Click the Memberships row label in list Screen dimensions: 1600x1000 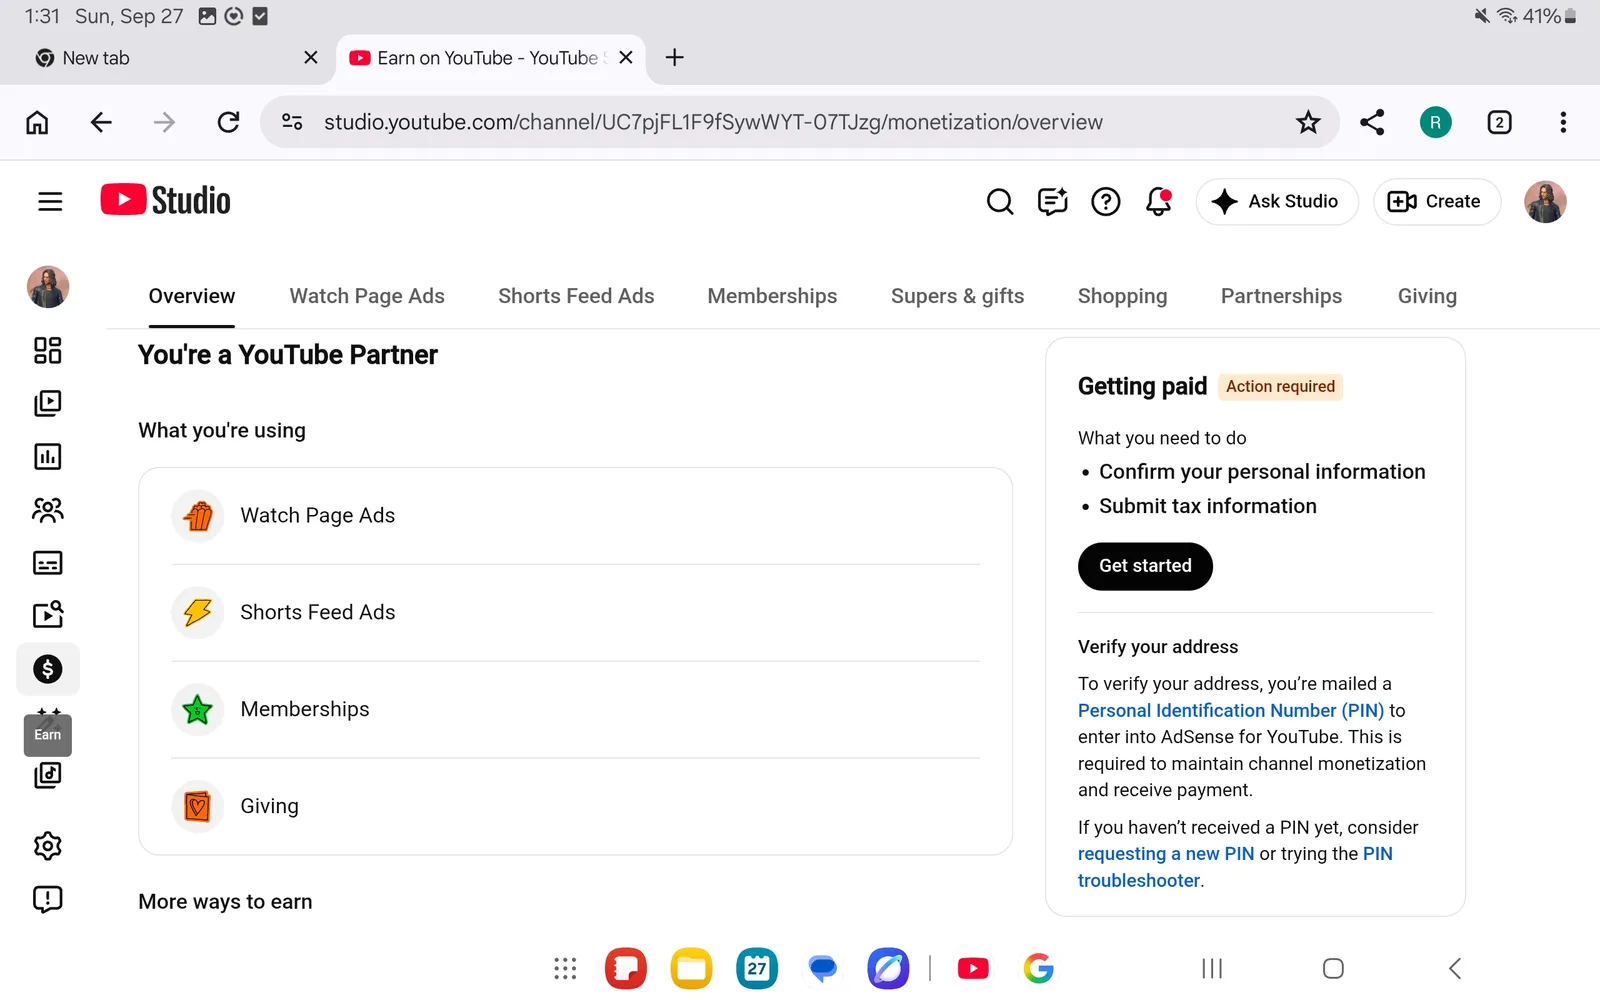tap(305, 709)
